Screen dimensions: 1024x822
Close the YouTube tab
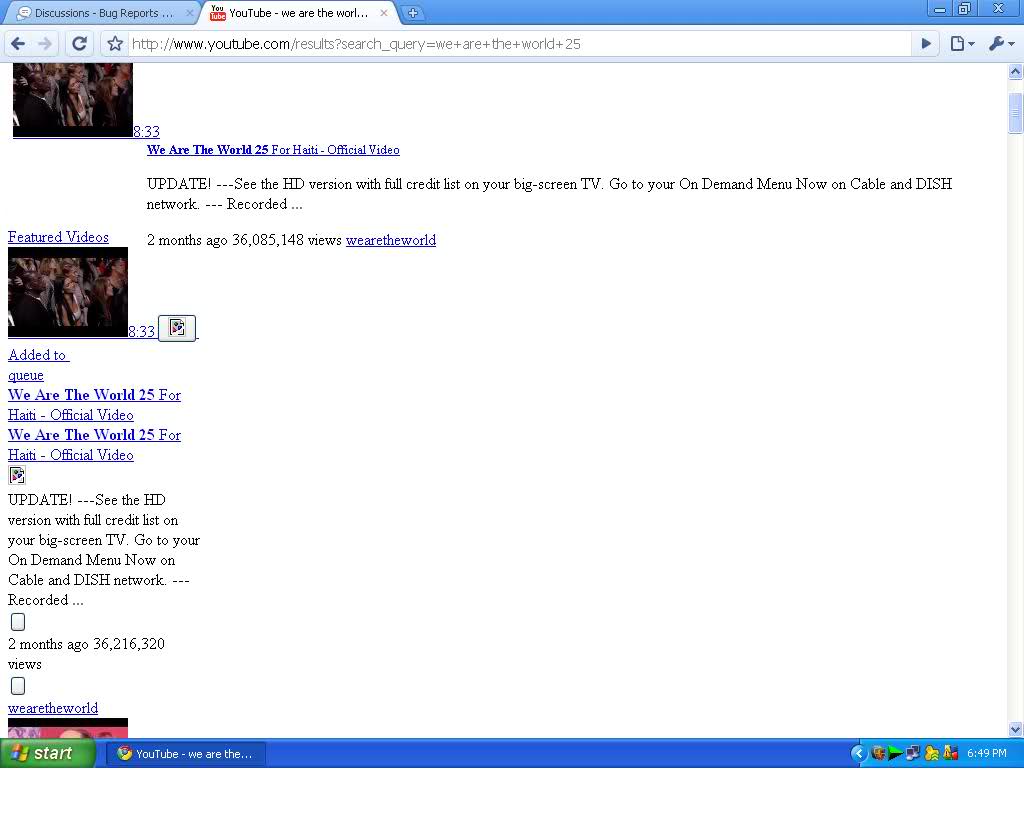pos(384,12)
